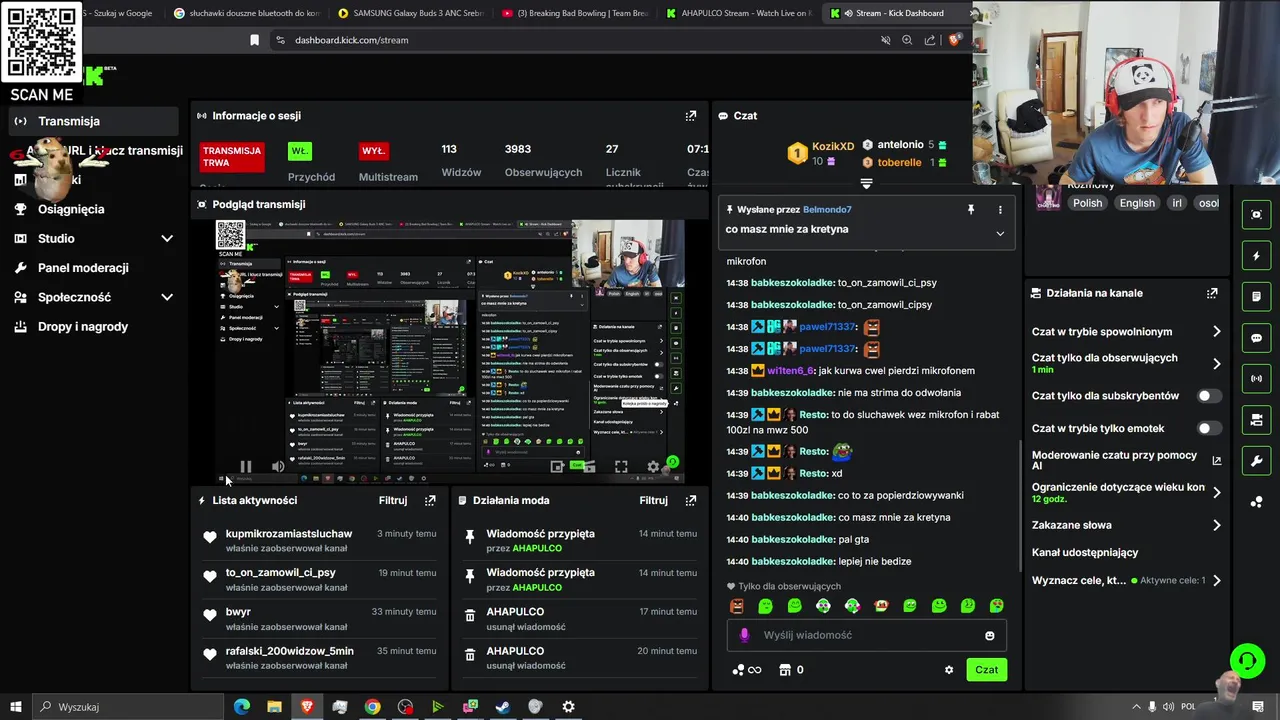Screen dimensions: 1280x720
Task: Click kupmikrozamiastsluchaw in activity list
Action: 289,534
